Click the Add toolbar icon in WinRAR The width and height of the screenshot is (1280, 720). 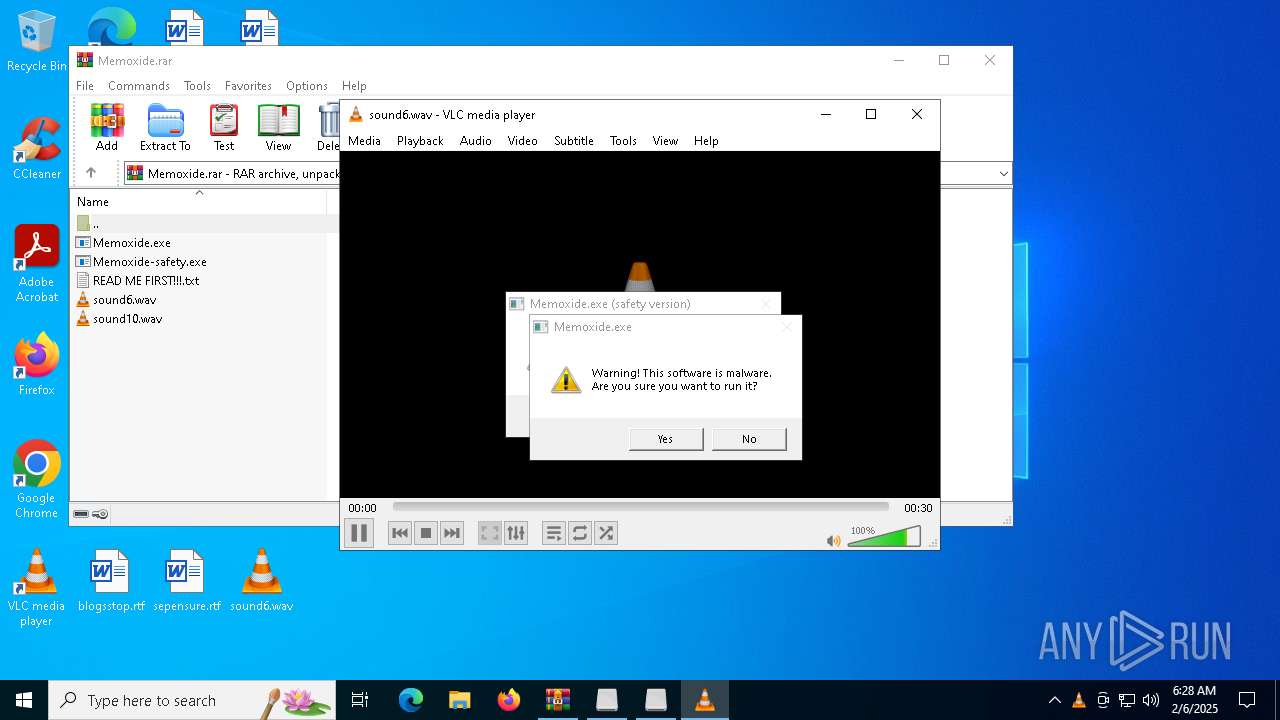[x=107, y=128]
